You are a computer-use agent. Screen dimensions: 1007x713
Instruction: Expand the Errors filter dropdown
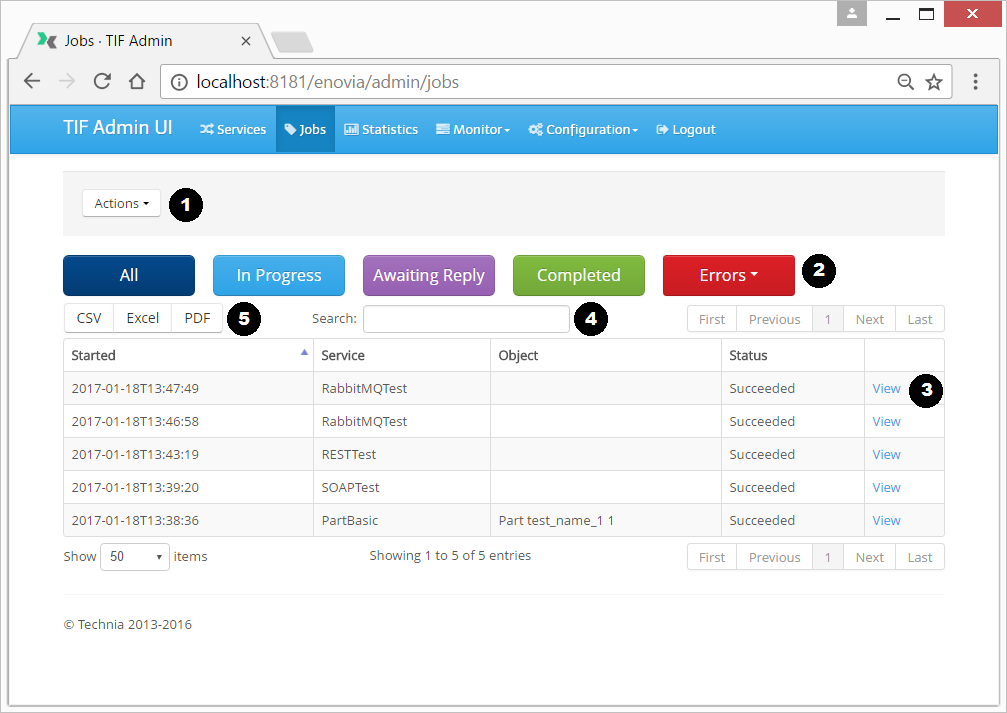(x=728, y=275)
